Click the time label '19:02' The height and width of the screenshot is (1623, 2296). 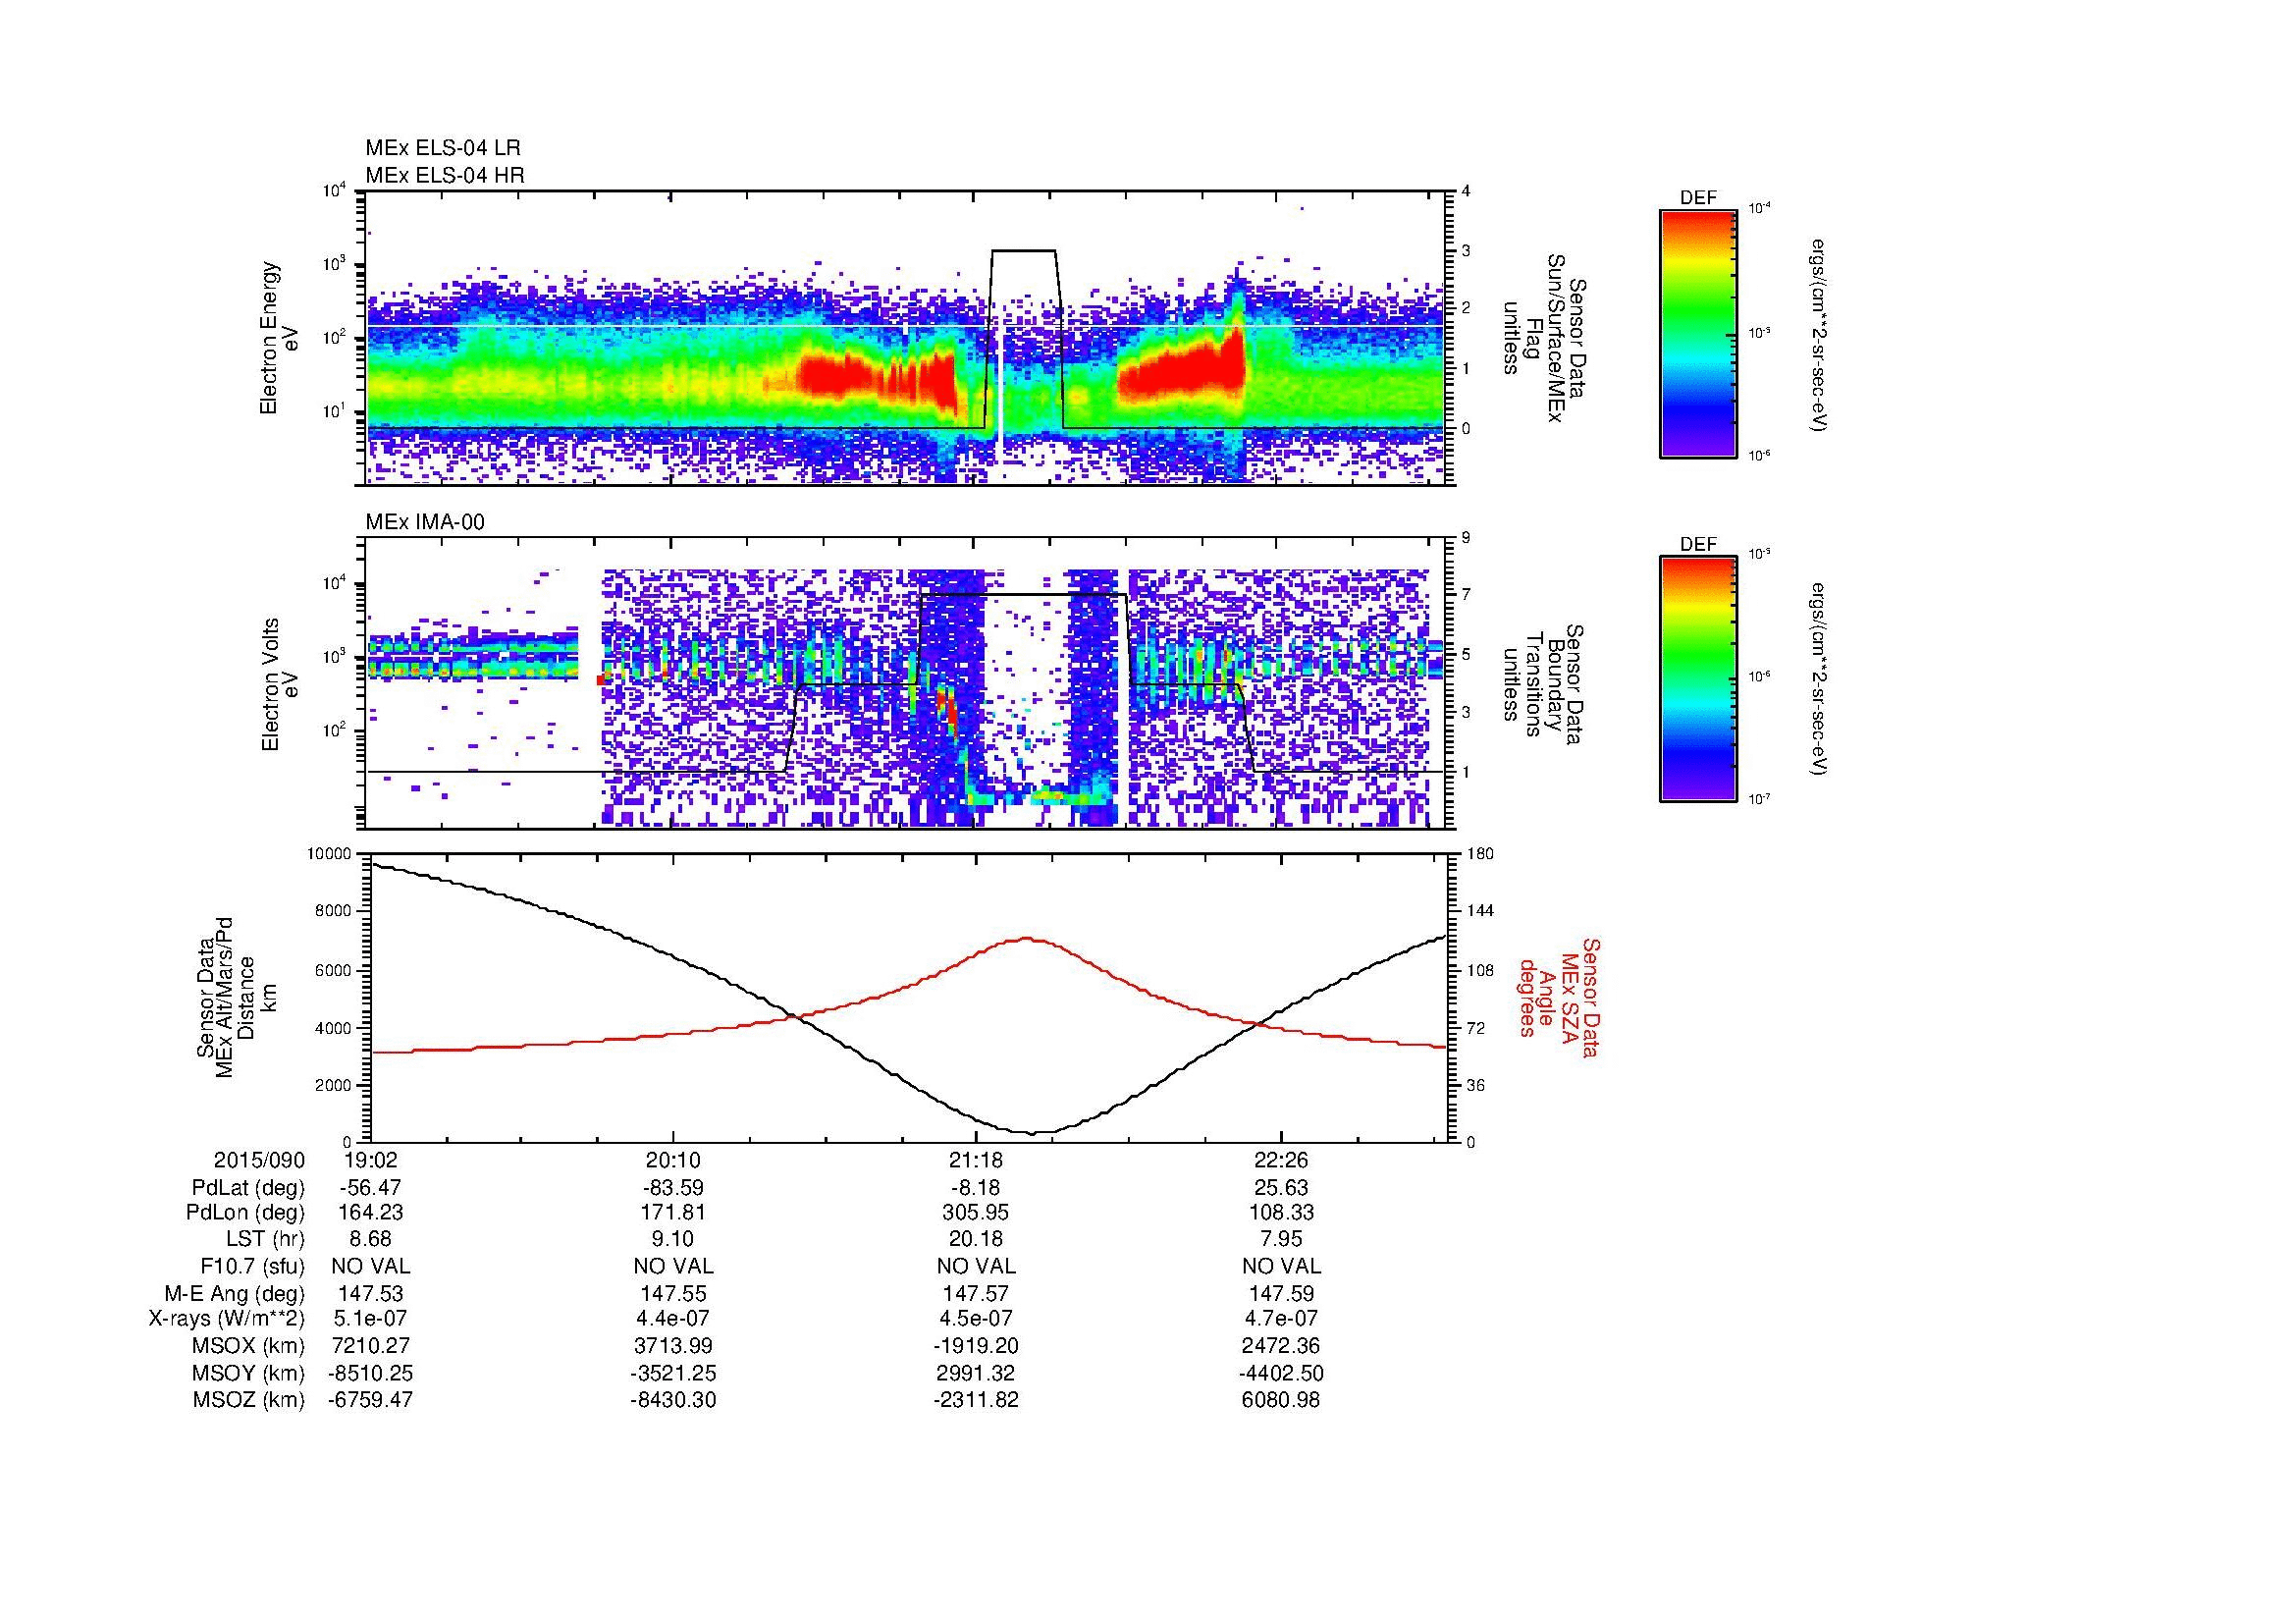point(371,1161)
